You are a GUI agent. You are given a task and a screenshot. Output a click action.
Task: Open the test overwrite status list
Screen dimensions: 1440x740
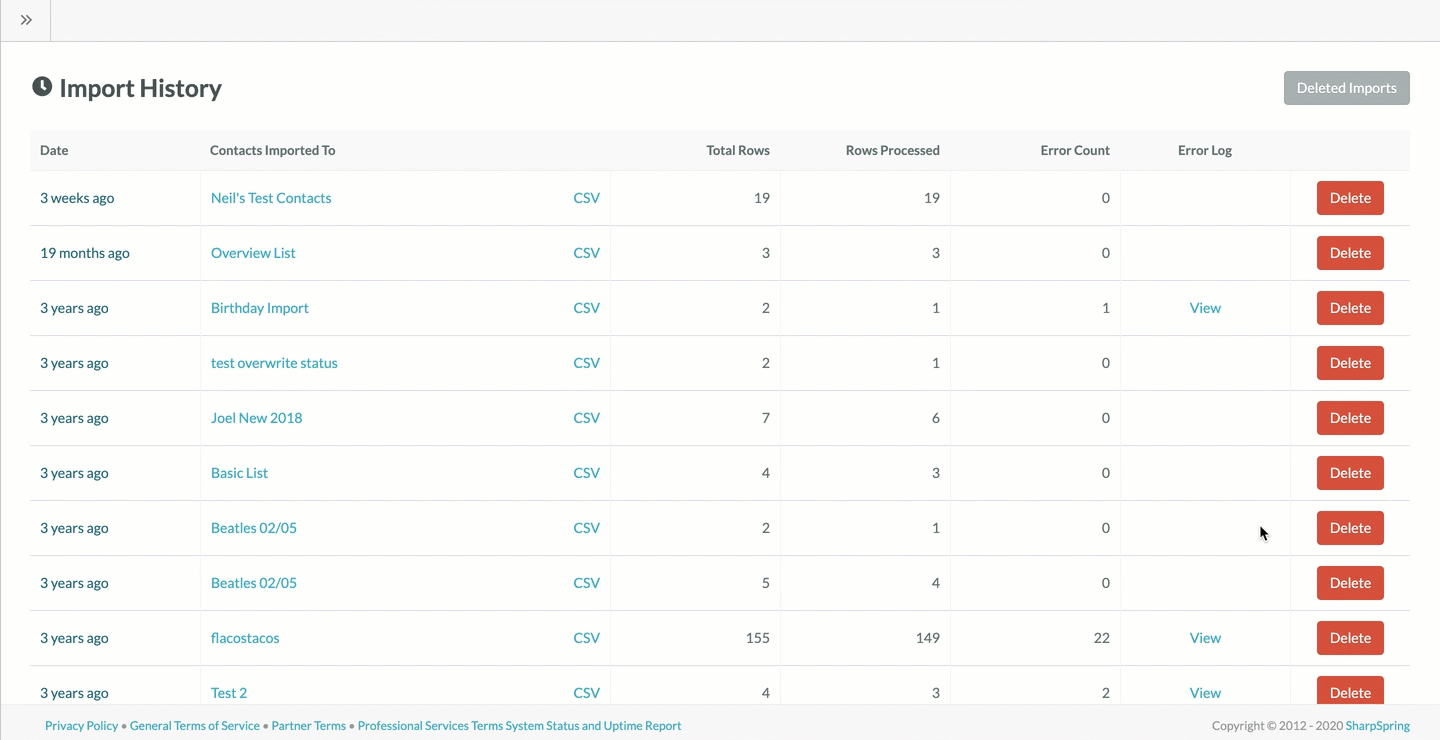[274, 363]
